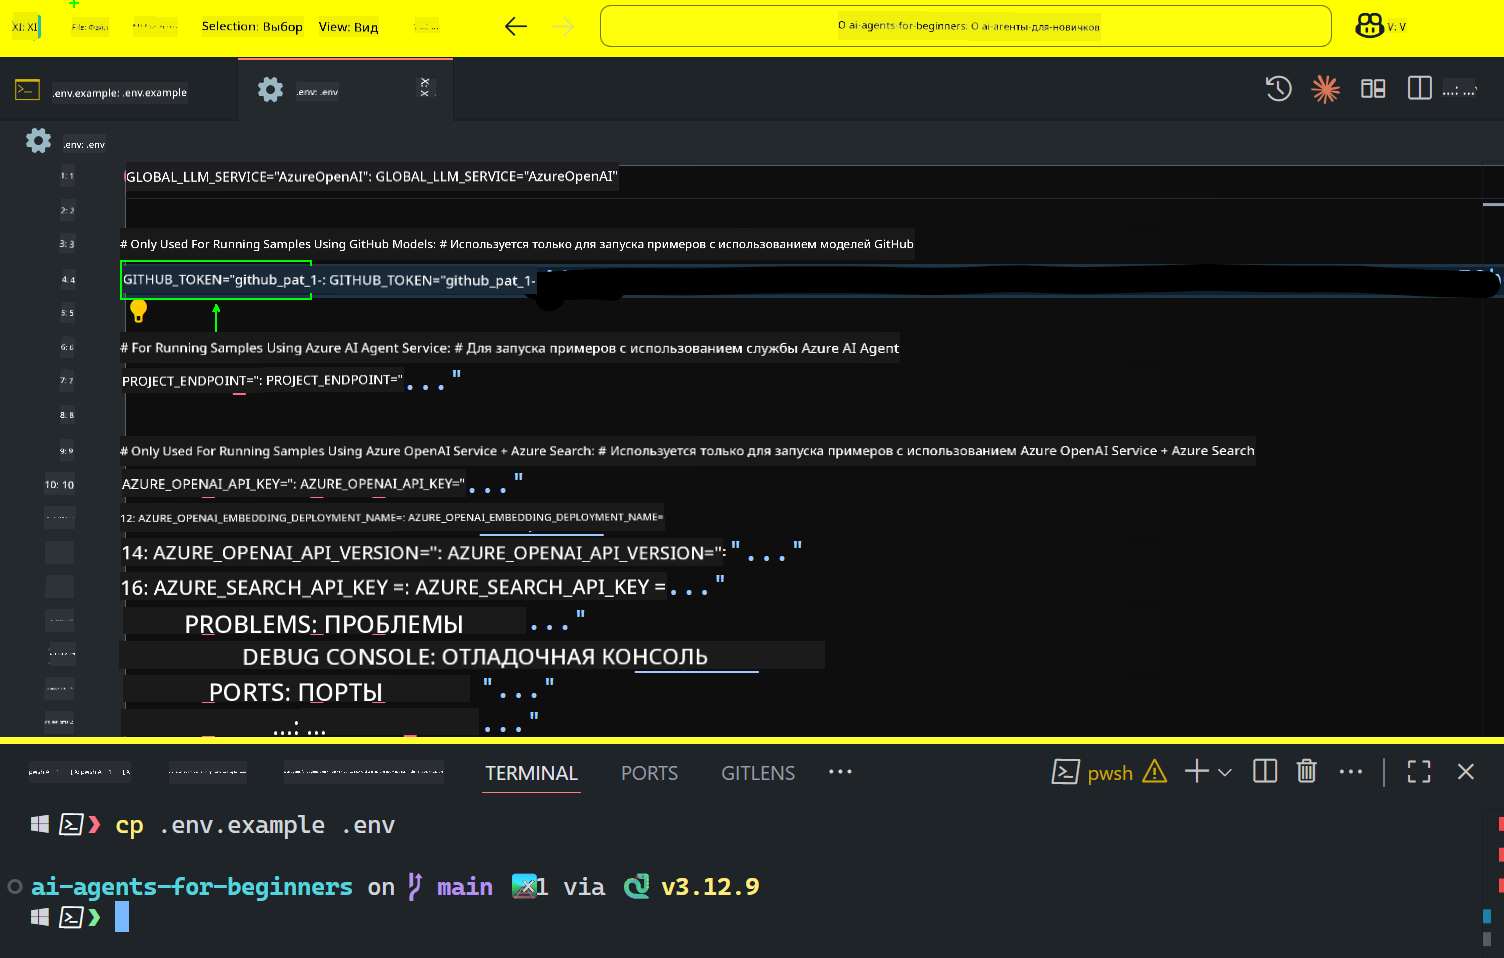Click the gear icon in the breadcrumb
Screen dimensions: 1504x958
tap(38, 141)
